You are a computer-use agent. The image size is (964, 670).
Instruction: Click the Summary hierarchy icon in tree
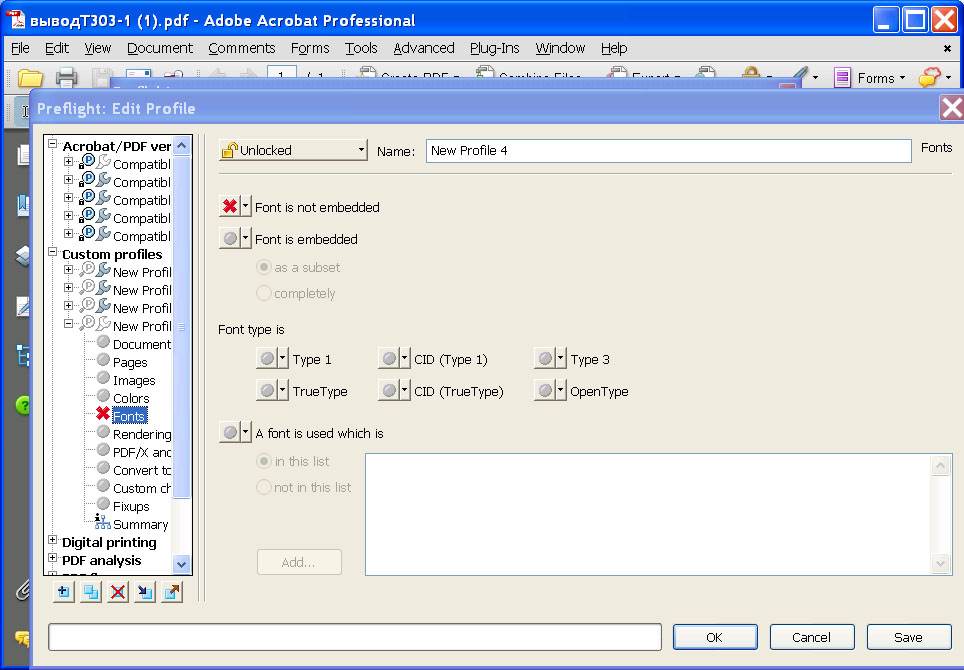tap(102, 522)
